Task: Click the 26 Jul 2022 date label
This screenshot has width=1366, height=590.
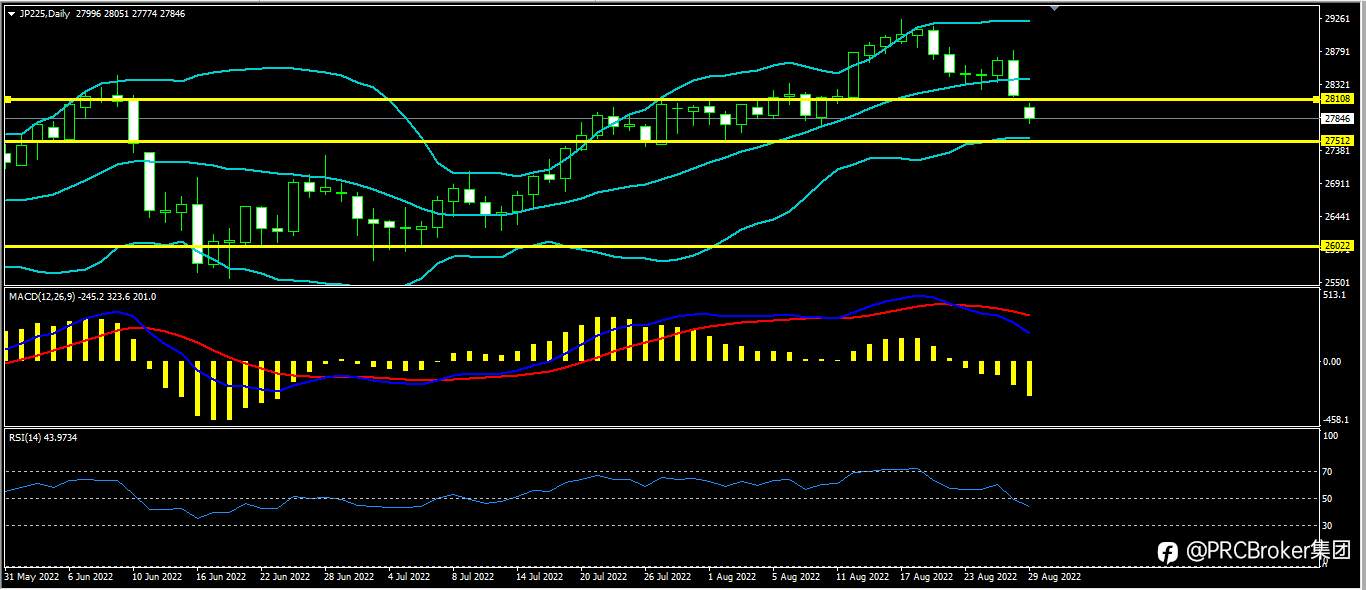Action: 668,577
